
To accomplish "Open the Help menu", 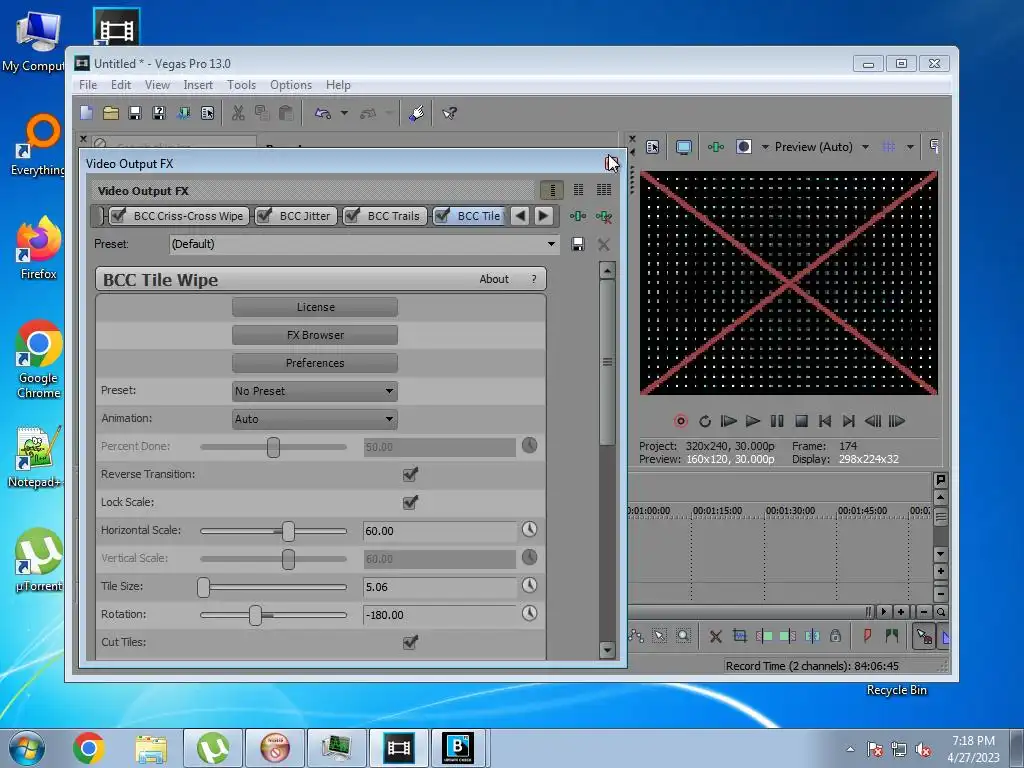I will (x=338, y=85).
